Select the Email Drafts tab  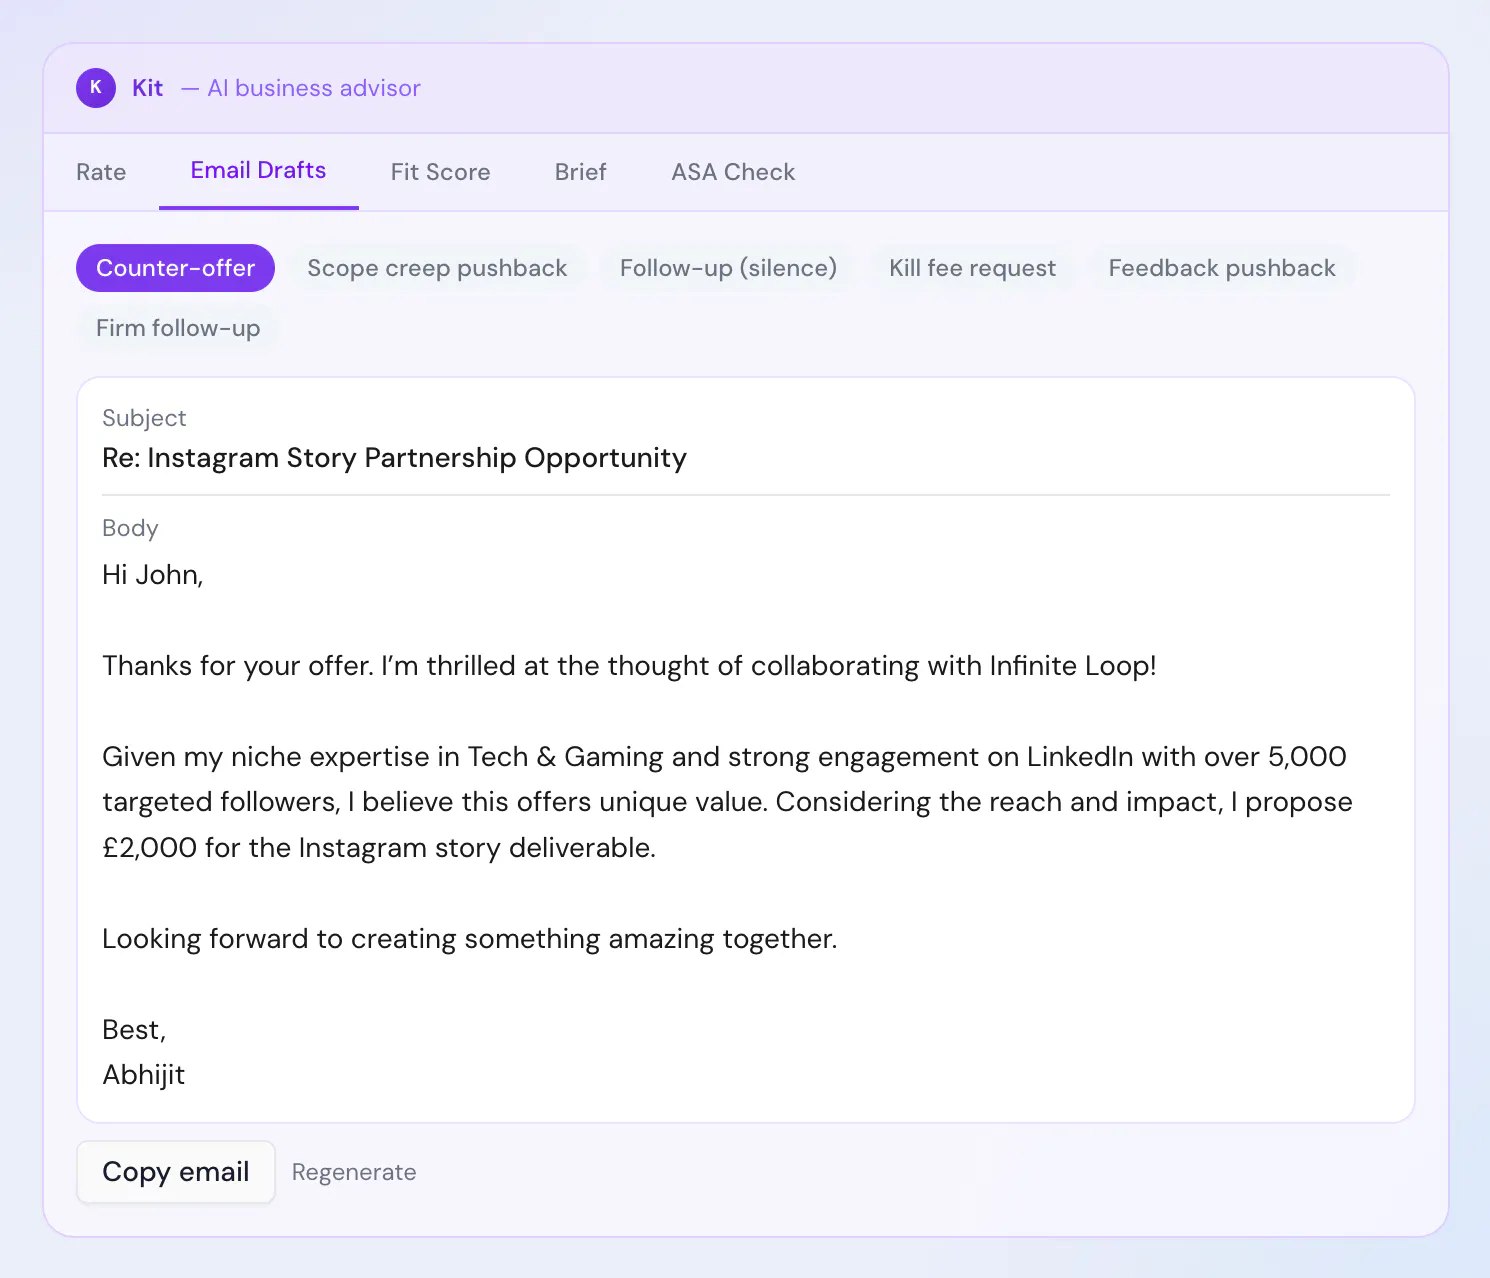pyautogui.click(x=259, y=171)
